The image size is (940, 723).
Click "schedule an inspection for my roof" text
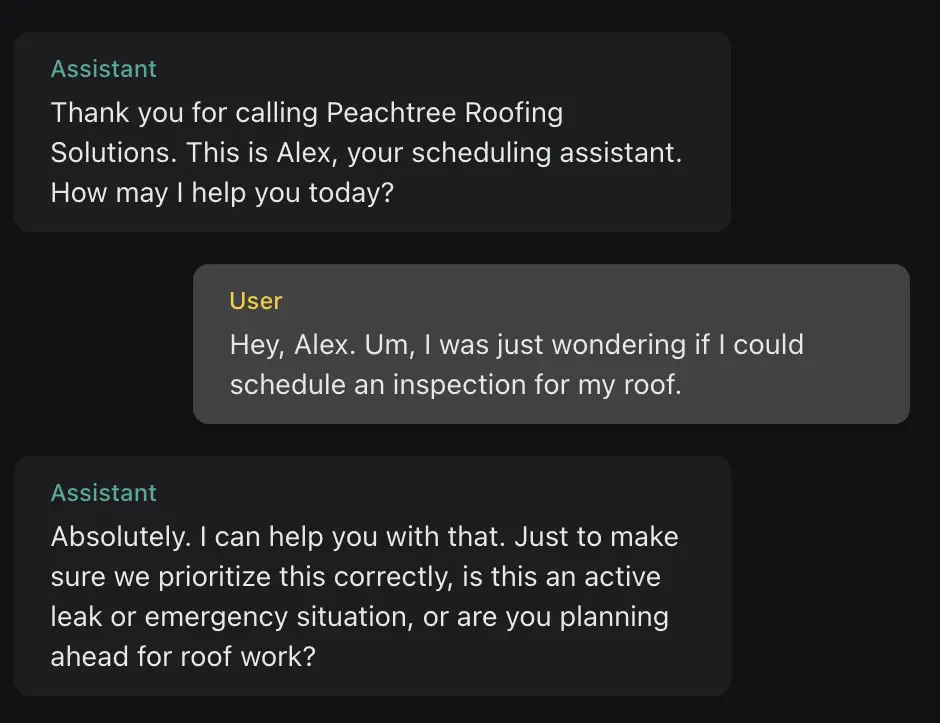pos(455,385)
